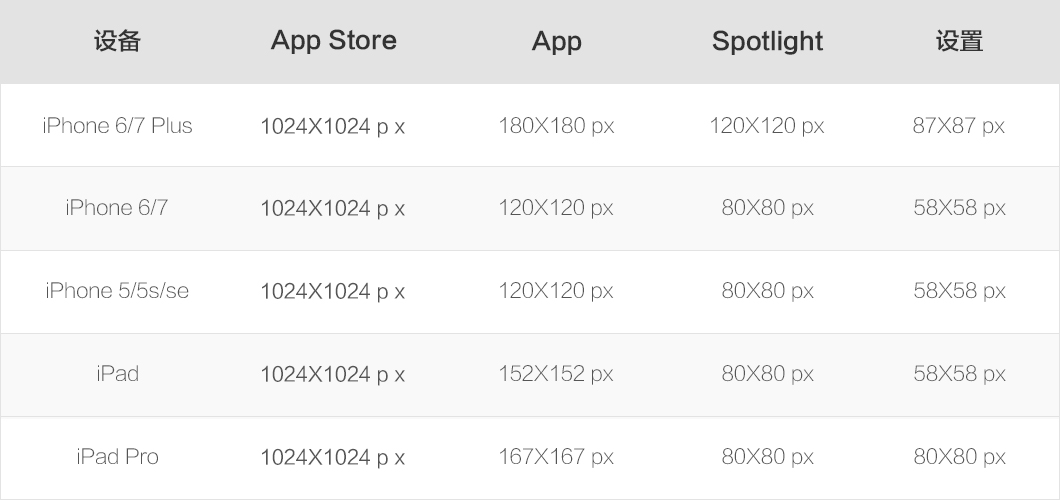Click the iPhone 6/7 Plus device cell

[x=117, y=126]
